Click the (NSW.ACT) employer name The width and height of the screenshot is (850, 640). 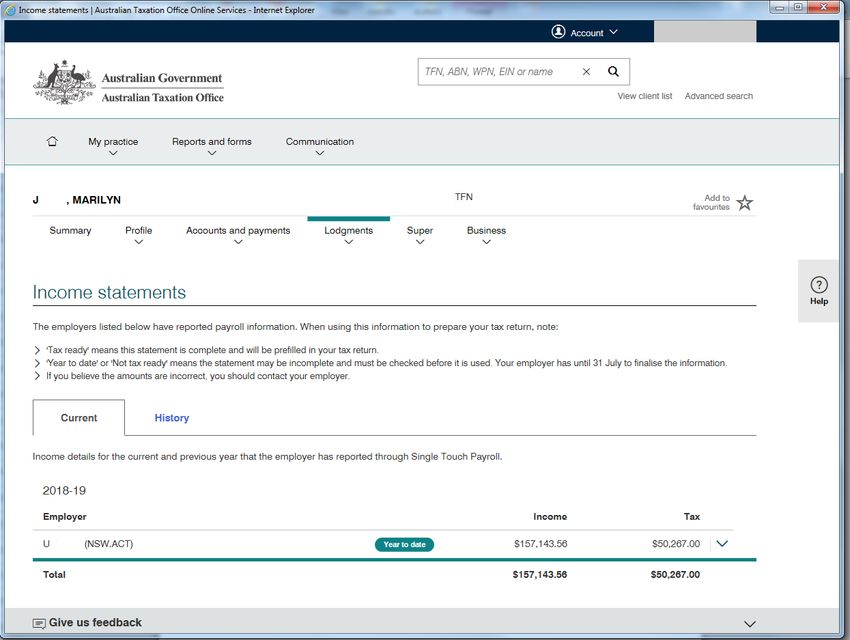coord(108,544)
